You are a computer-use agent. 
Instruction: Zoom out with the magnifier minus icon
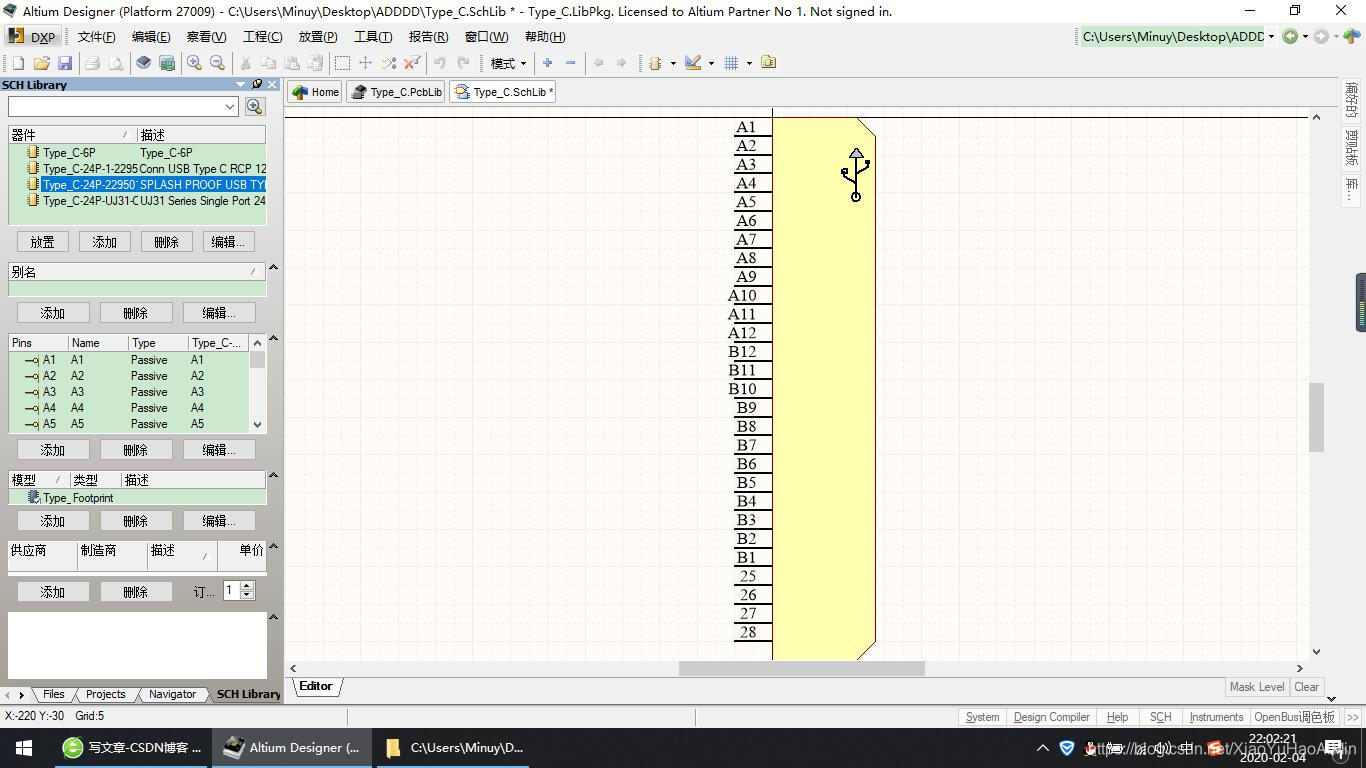point(218,63)
